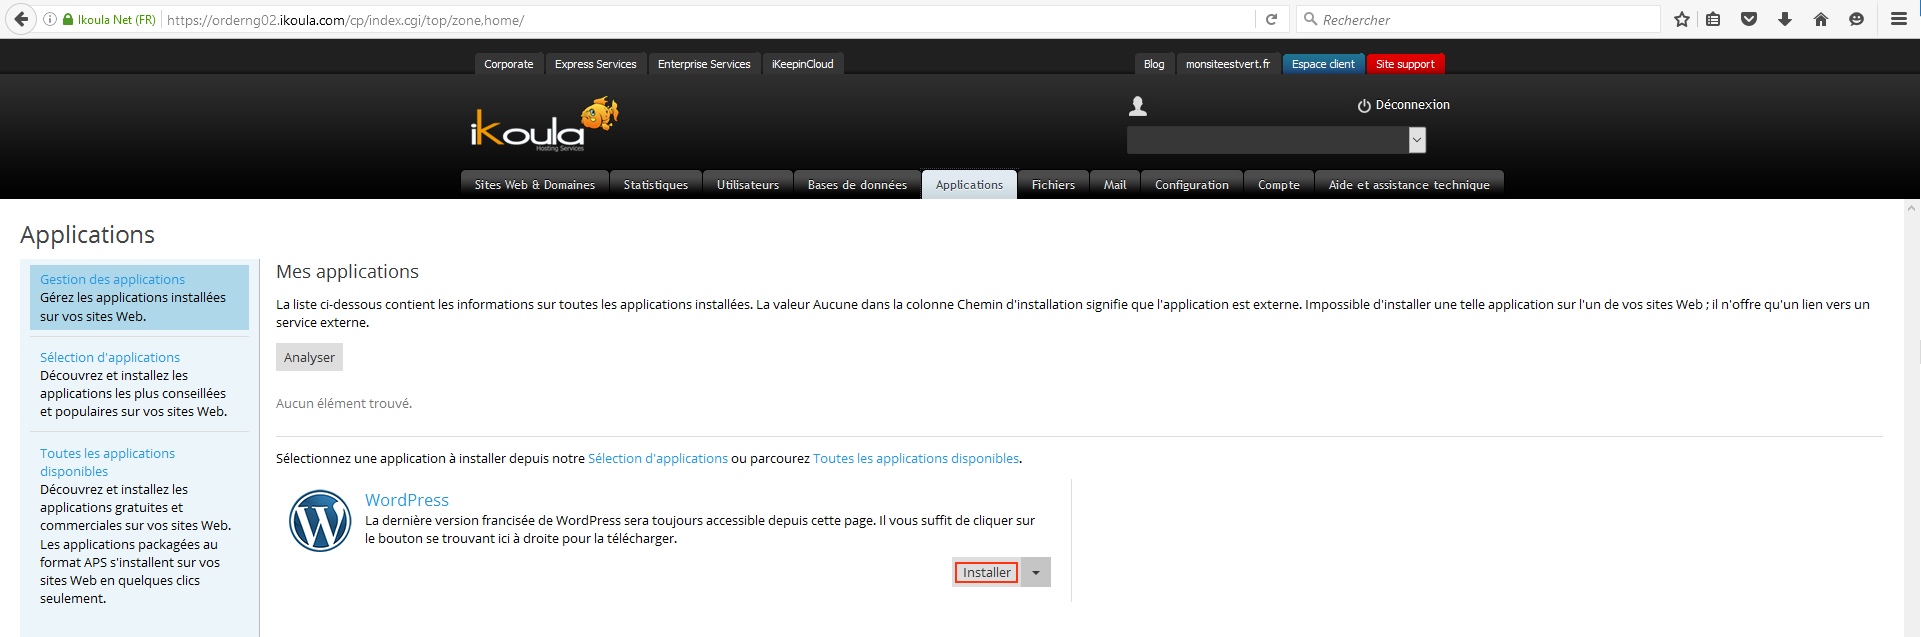Screen dimensions: 1921x637
Task: Expand the account selector dropdown
Action: click(x=1416, y=140)
